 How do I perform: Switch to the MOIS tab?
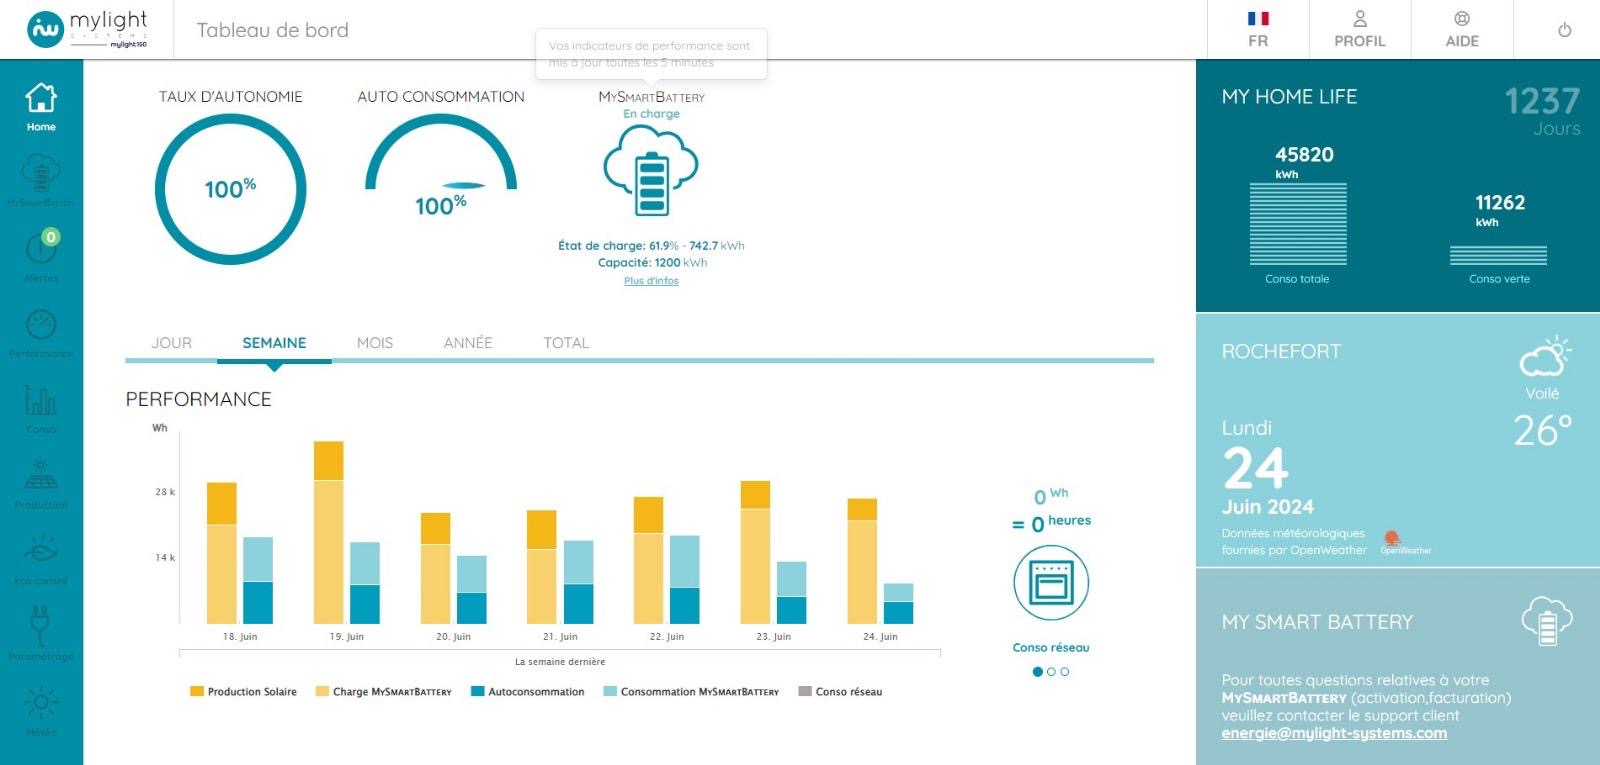(x=375, y=343)
